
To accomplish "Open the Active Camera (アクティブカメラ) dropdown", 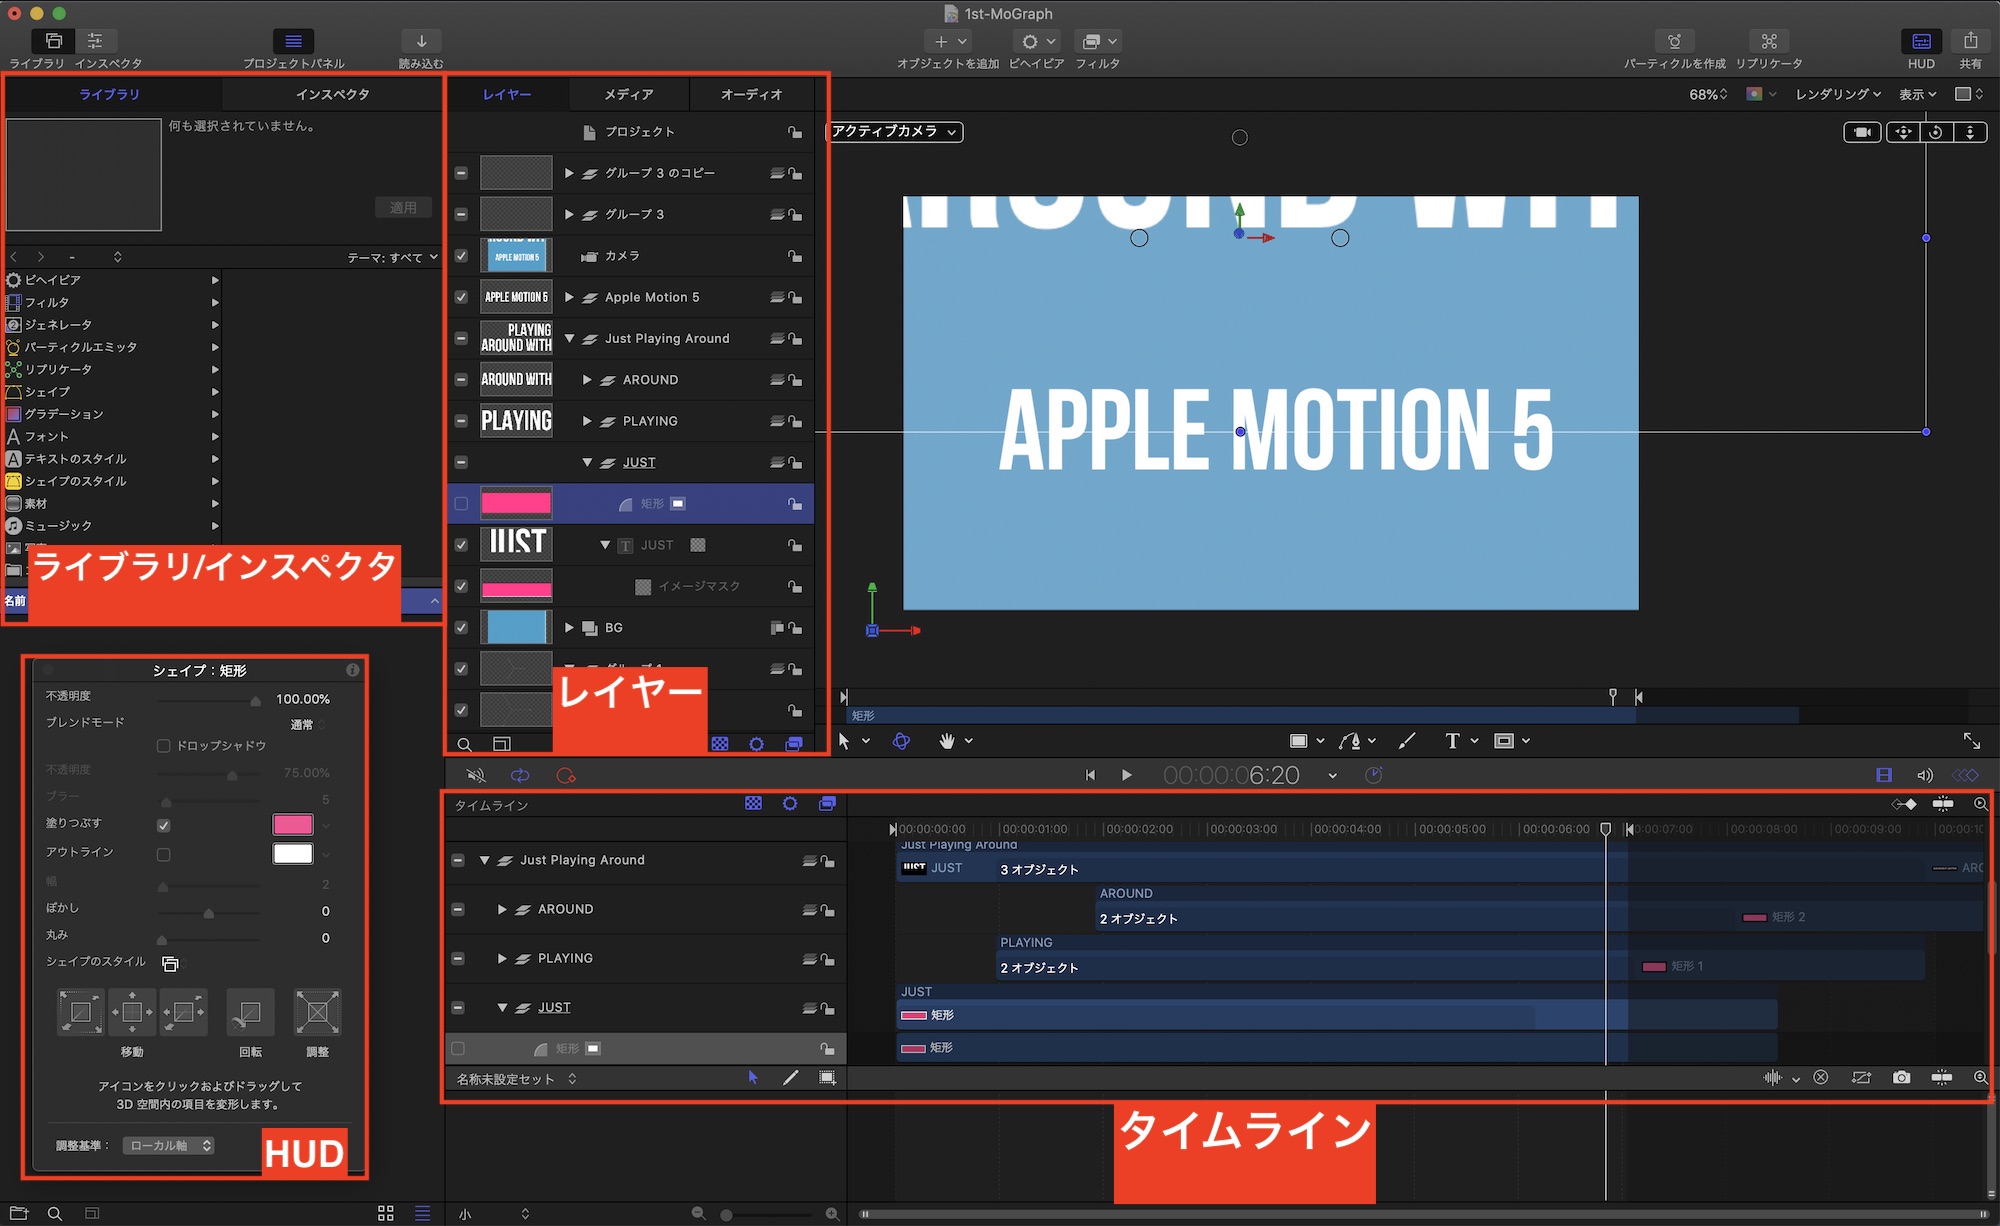I will pyautogui.click(x=895, y=132).
